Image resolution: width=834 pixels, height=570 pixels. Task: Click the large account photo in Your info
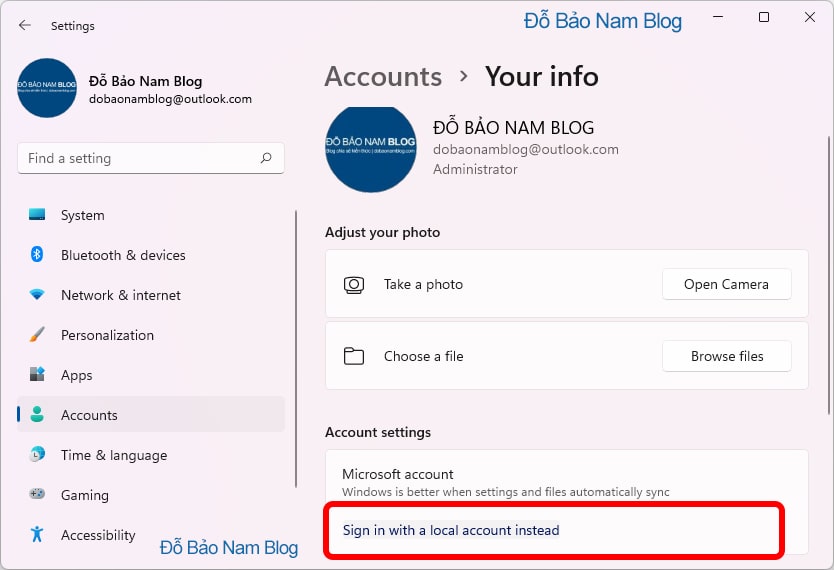371,149
